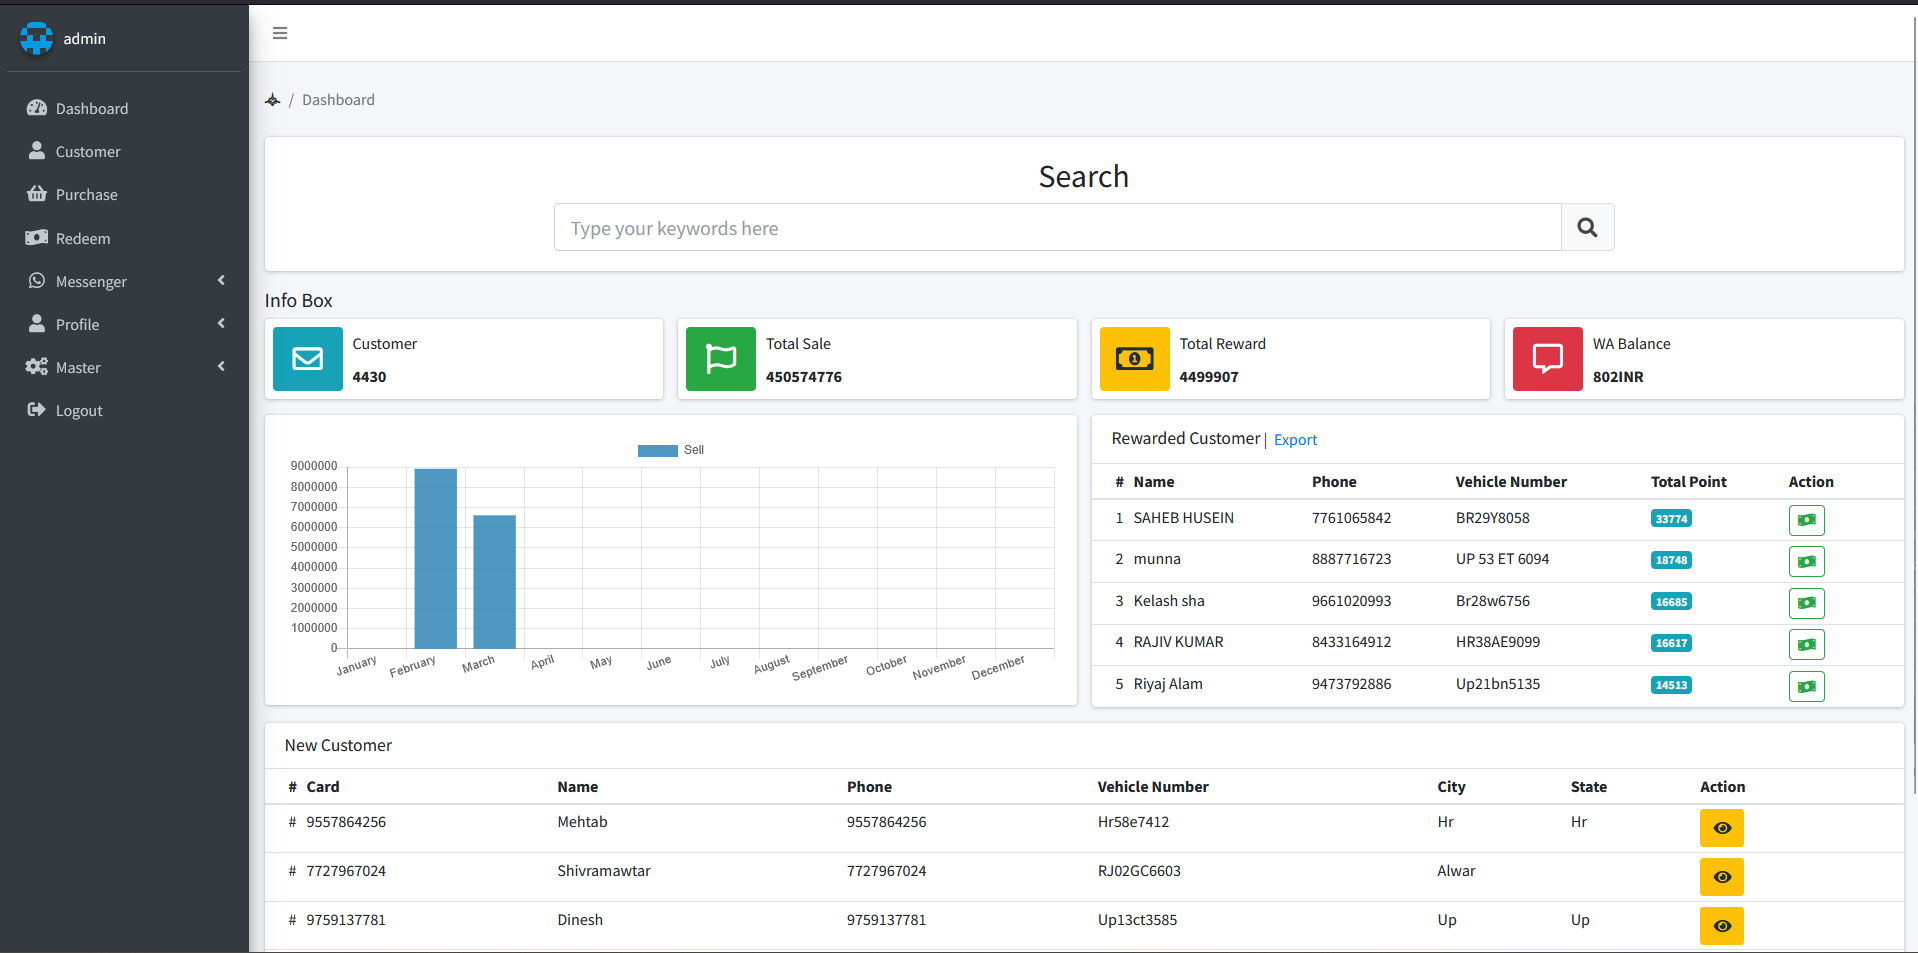Click the Total Reward cash icon

(x=1134, y=359)
